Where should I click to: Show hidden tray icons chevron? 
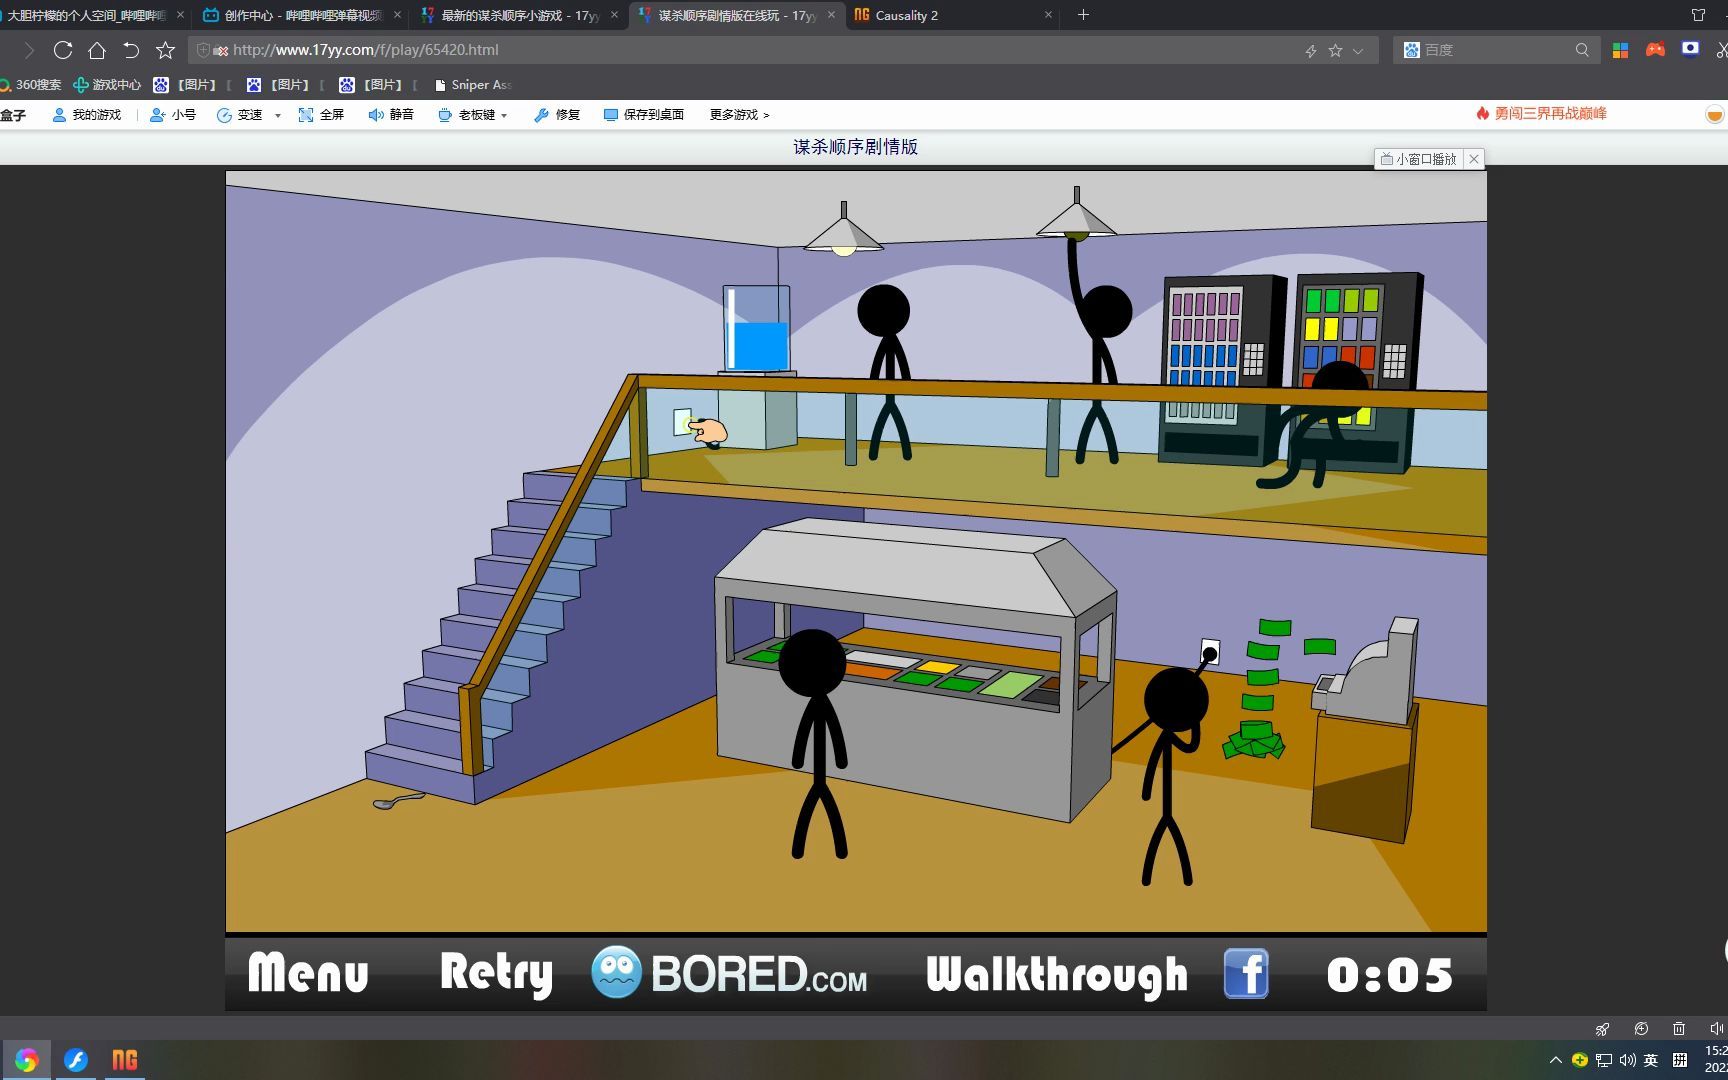tap(1555, 1060)
